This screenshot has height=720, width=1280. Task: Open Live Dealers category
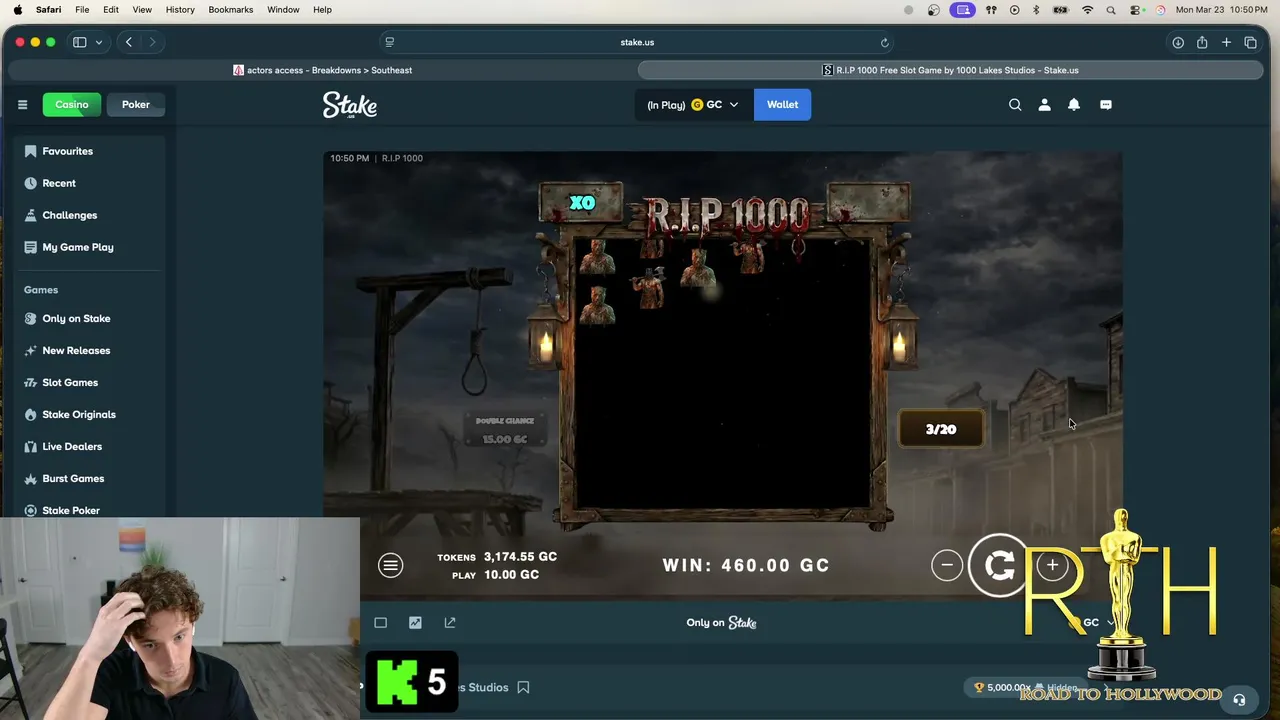pos(90,446)
